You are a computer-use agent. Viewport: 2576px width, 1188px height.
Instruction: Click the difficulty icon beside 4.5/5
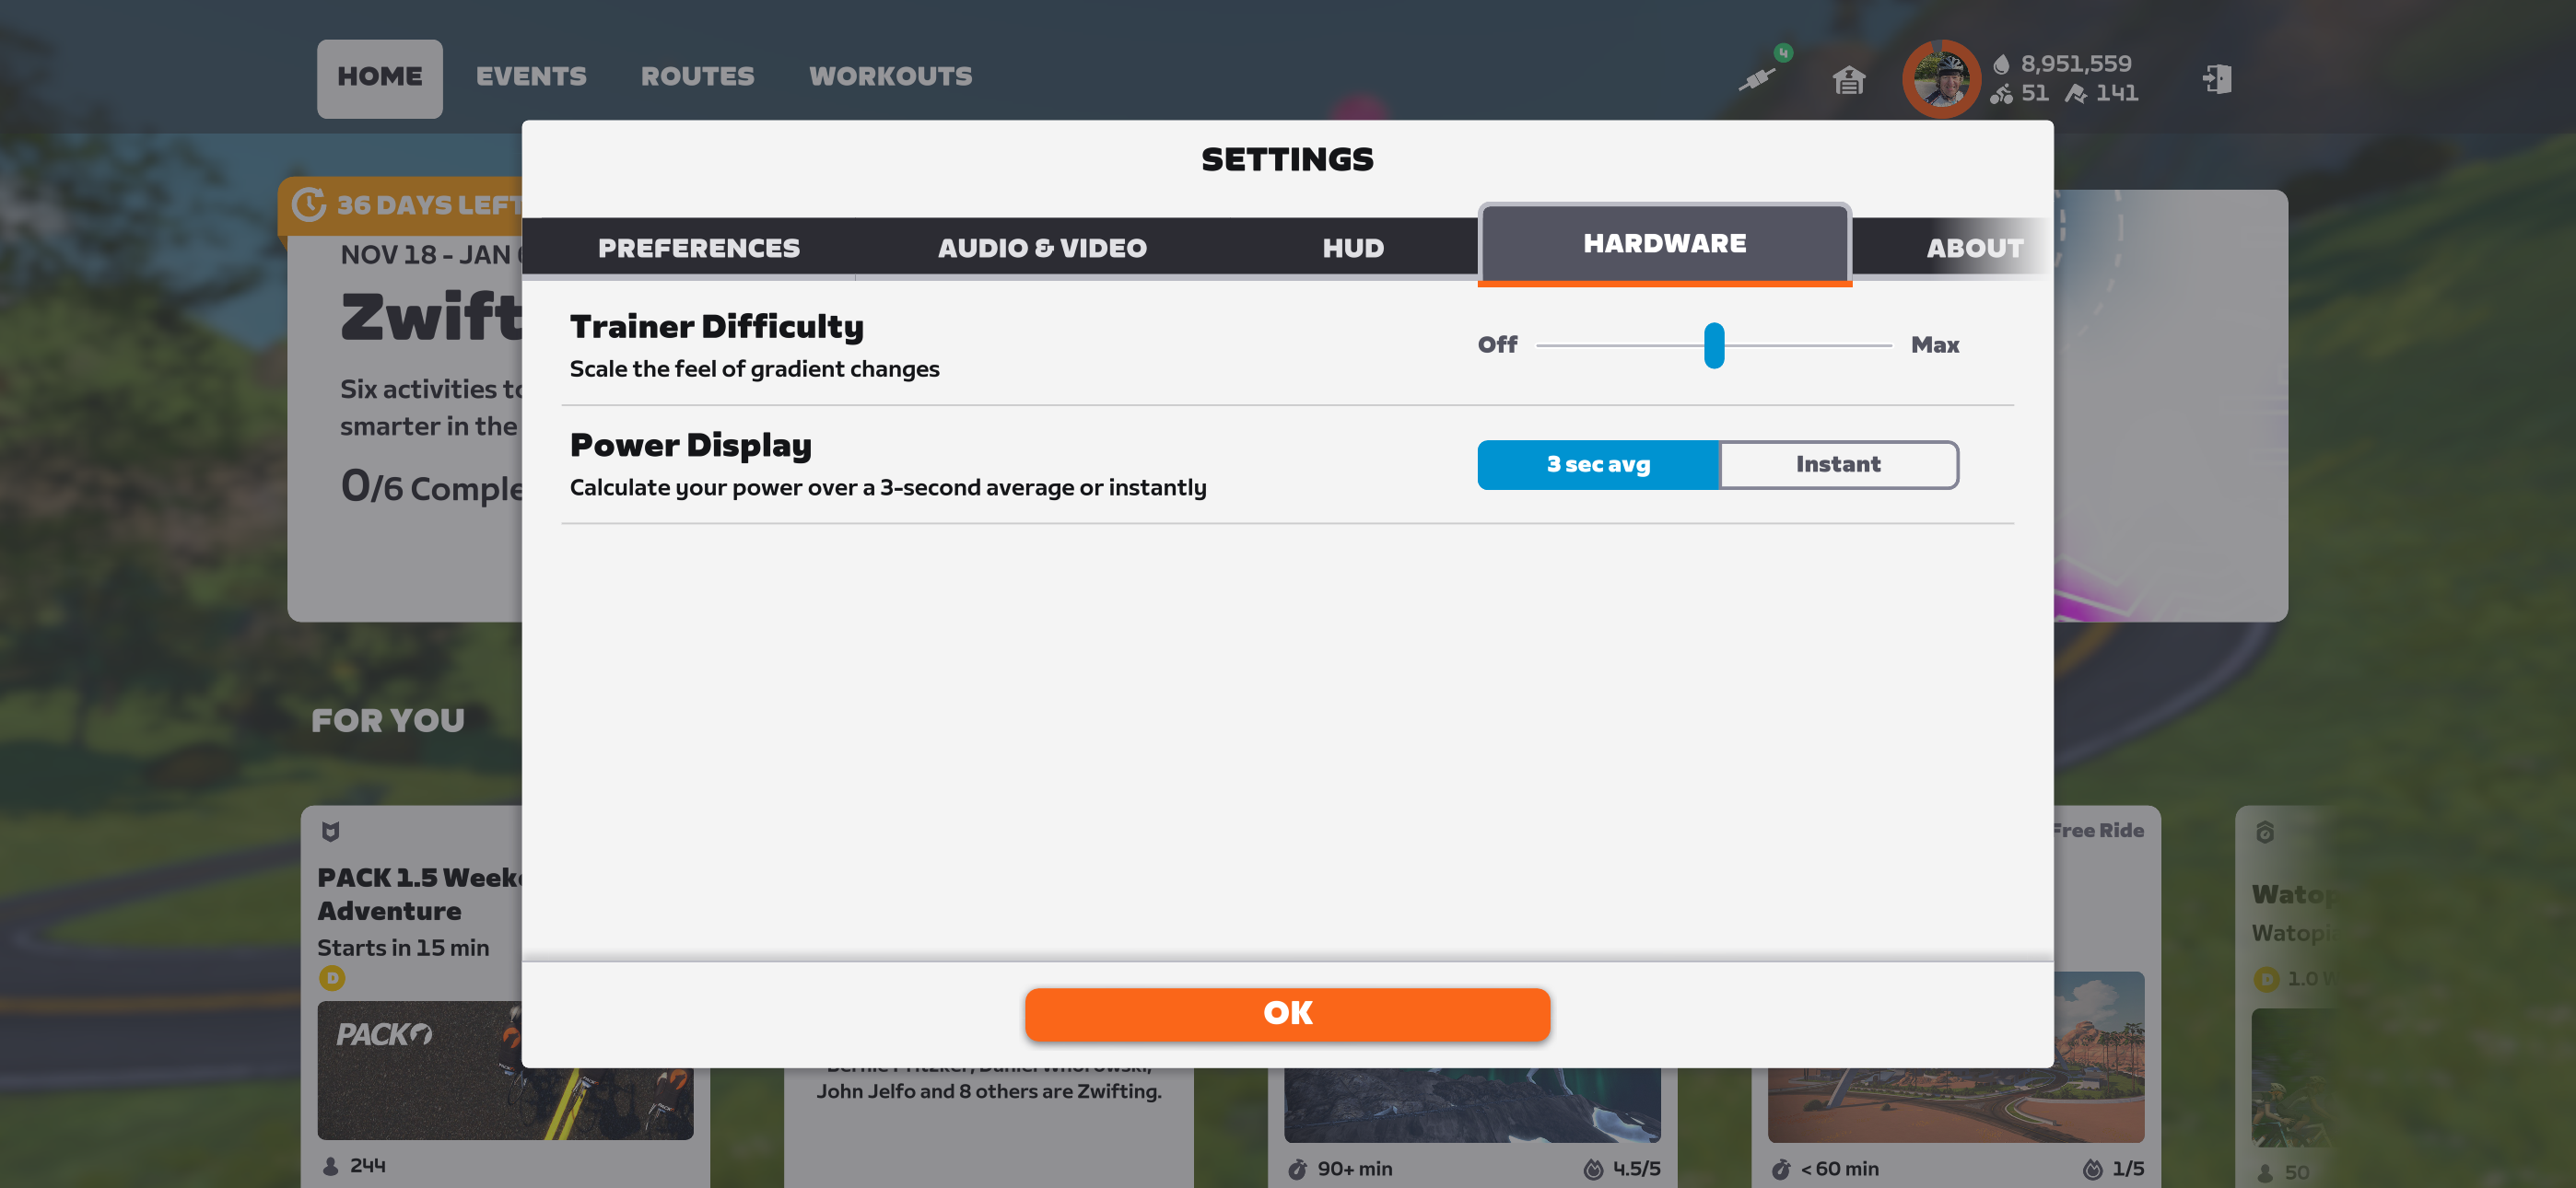pyautogui.click(x=1593, y=1169)
